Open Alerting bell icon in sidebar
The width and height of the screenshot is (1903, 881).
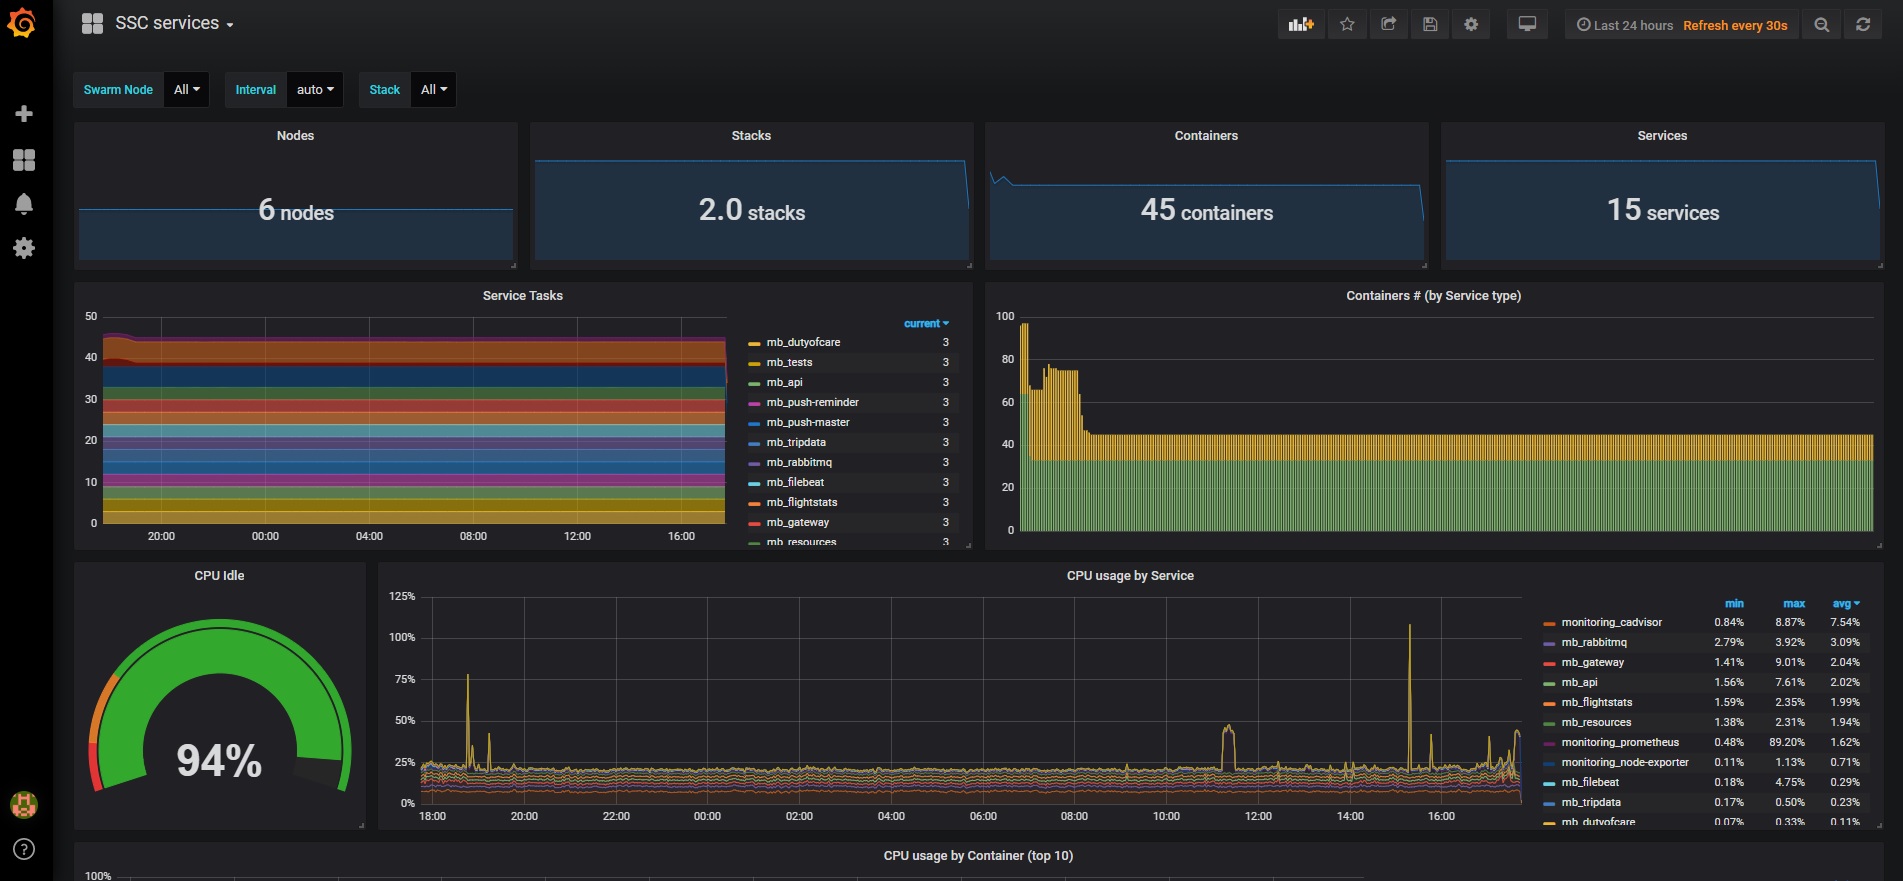click(24, 204)
